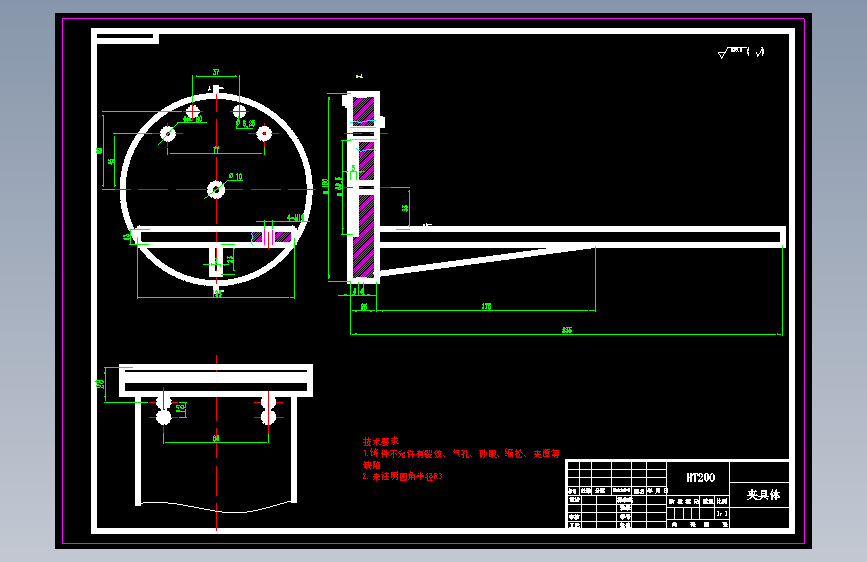Select the 4-M10 thread callout
The image size is (867, 562).
[x=296, y=217]
